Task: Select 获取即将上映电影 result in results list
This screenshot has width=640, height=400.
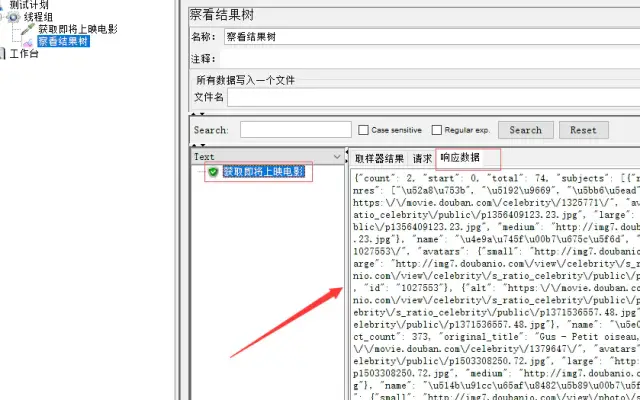Action: pyautogui.click(x=264, y=172)
